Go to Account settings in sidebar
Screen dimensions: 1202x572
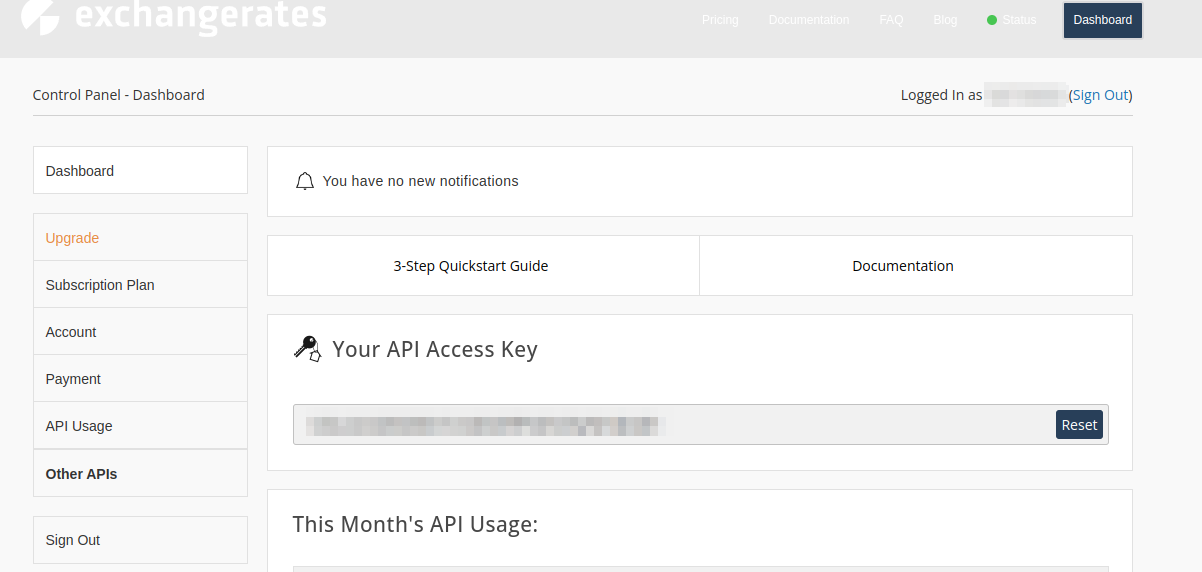[140, 332]
